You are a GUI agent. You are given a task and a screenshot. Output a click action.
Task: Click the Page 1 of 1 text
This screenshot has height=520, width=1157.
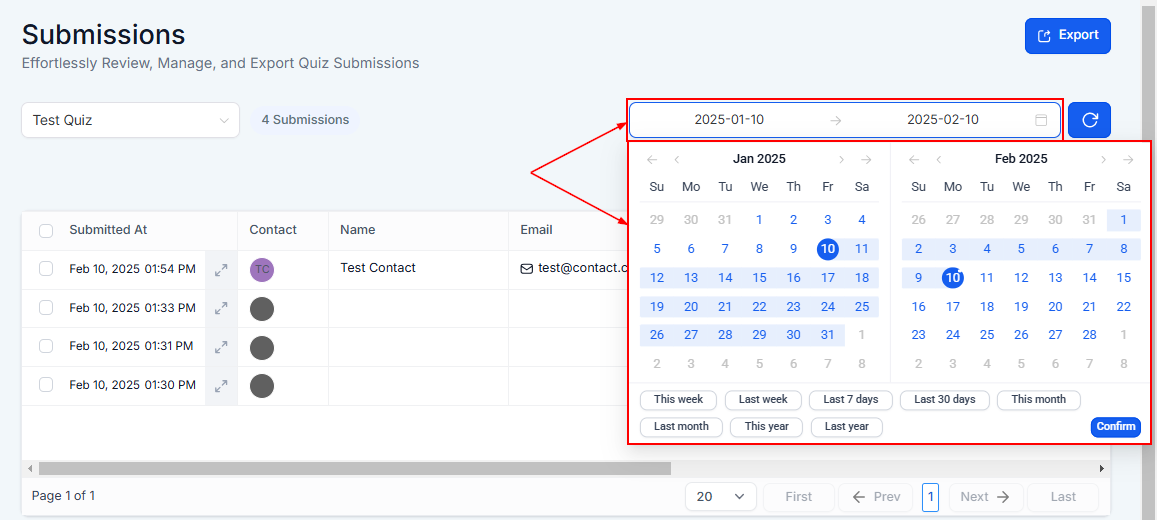(x=63, y=496)
